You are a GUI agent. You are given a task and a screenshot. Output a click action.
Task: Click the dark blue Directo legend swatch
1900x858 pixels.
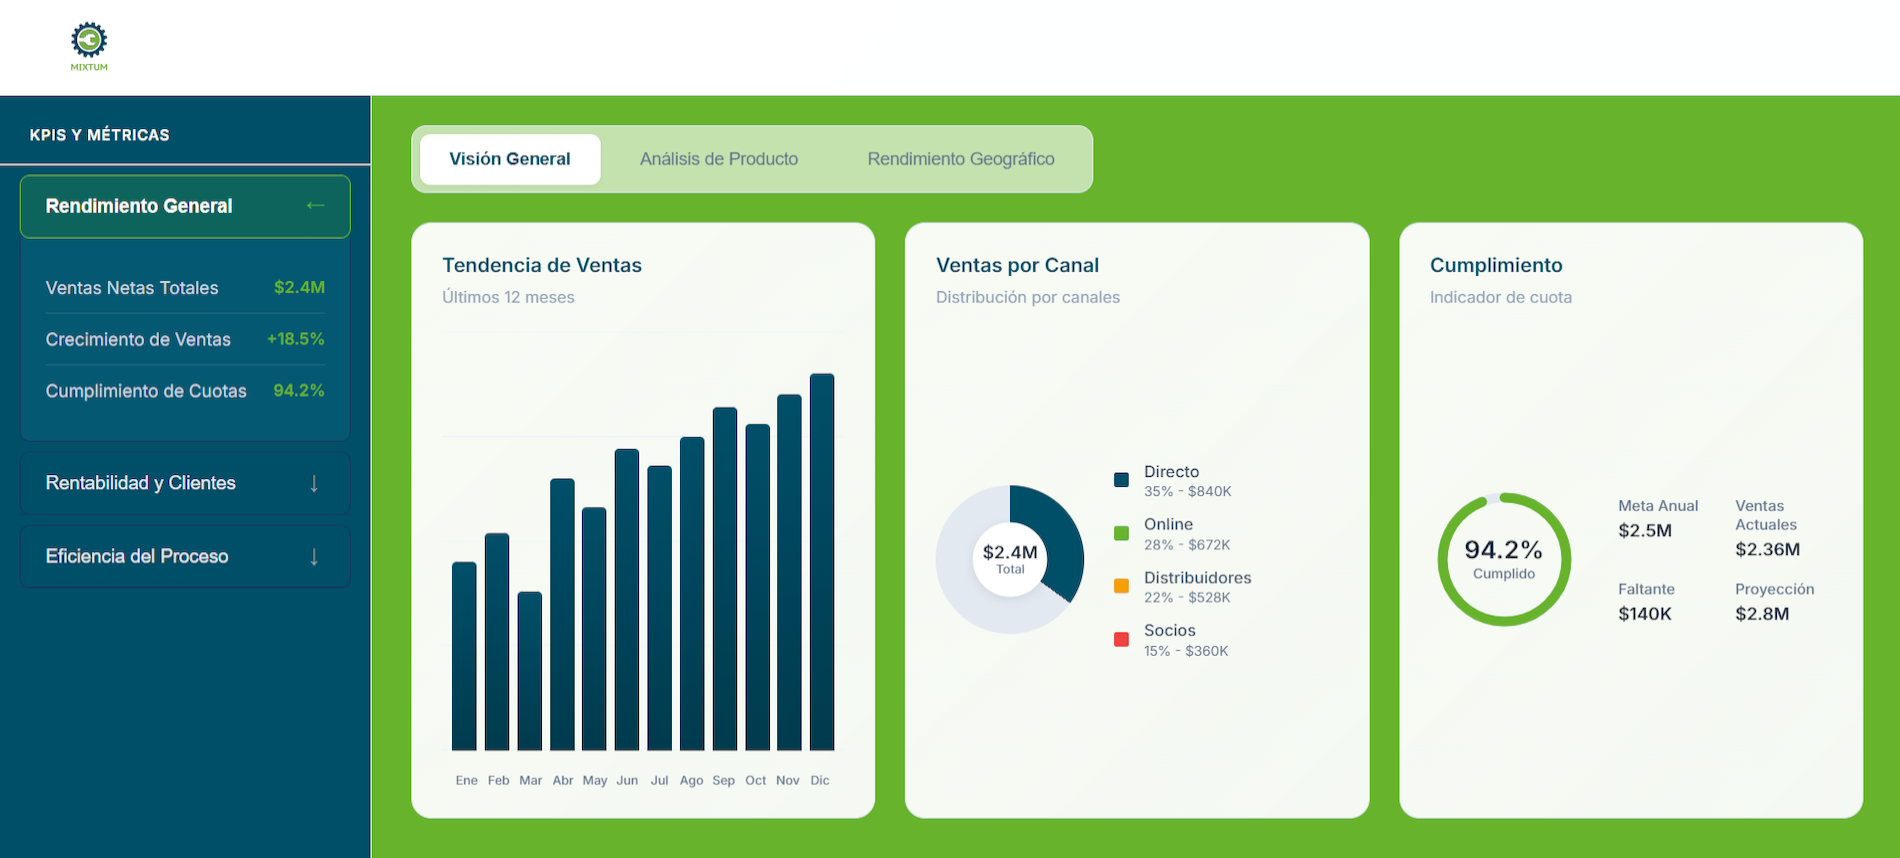[x=1121, y=480]
